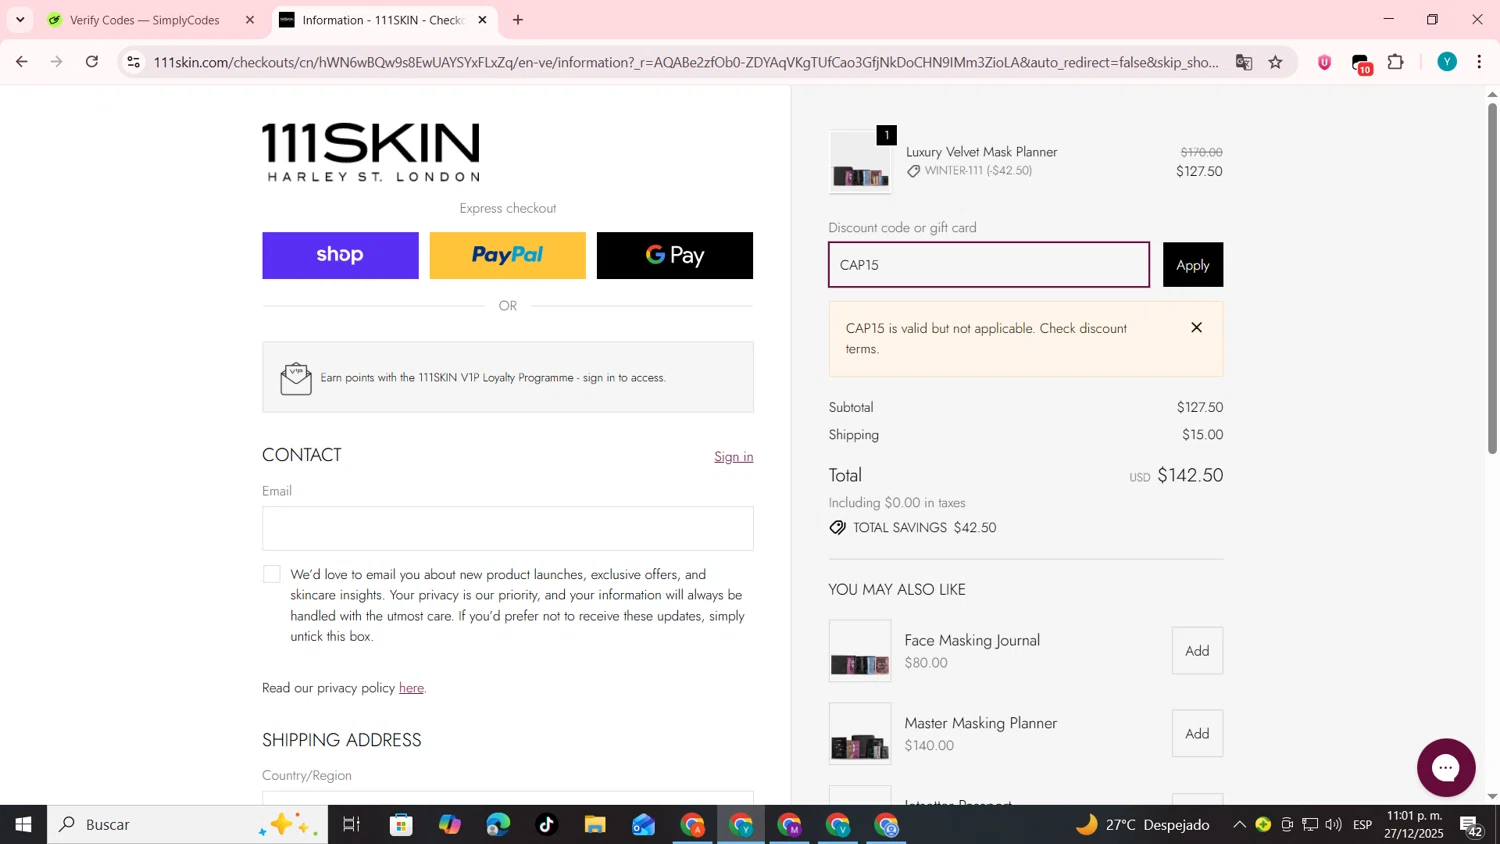Open the privacy policy 'here' link

[x=411, y=688]
